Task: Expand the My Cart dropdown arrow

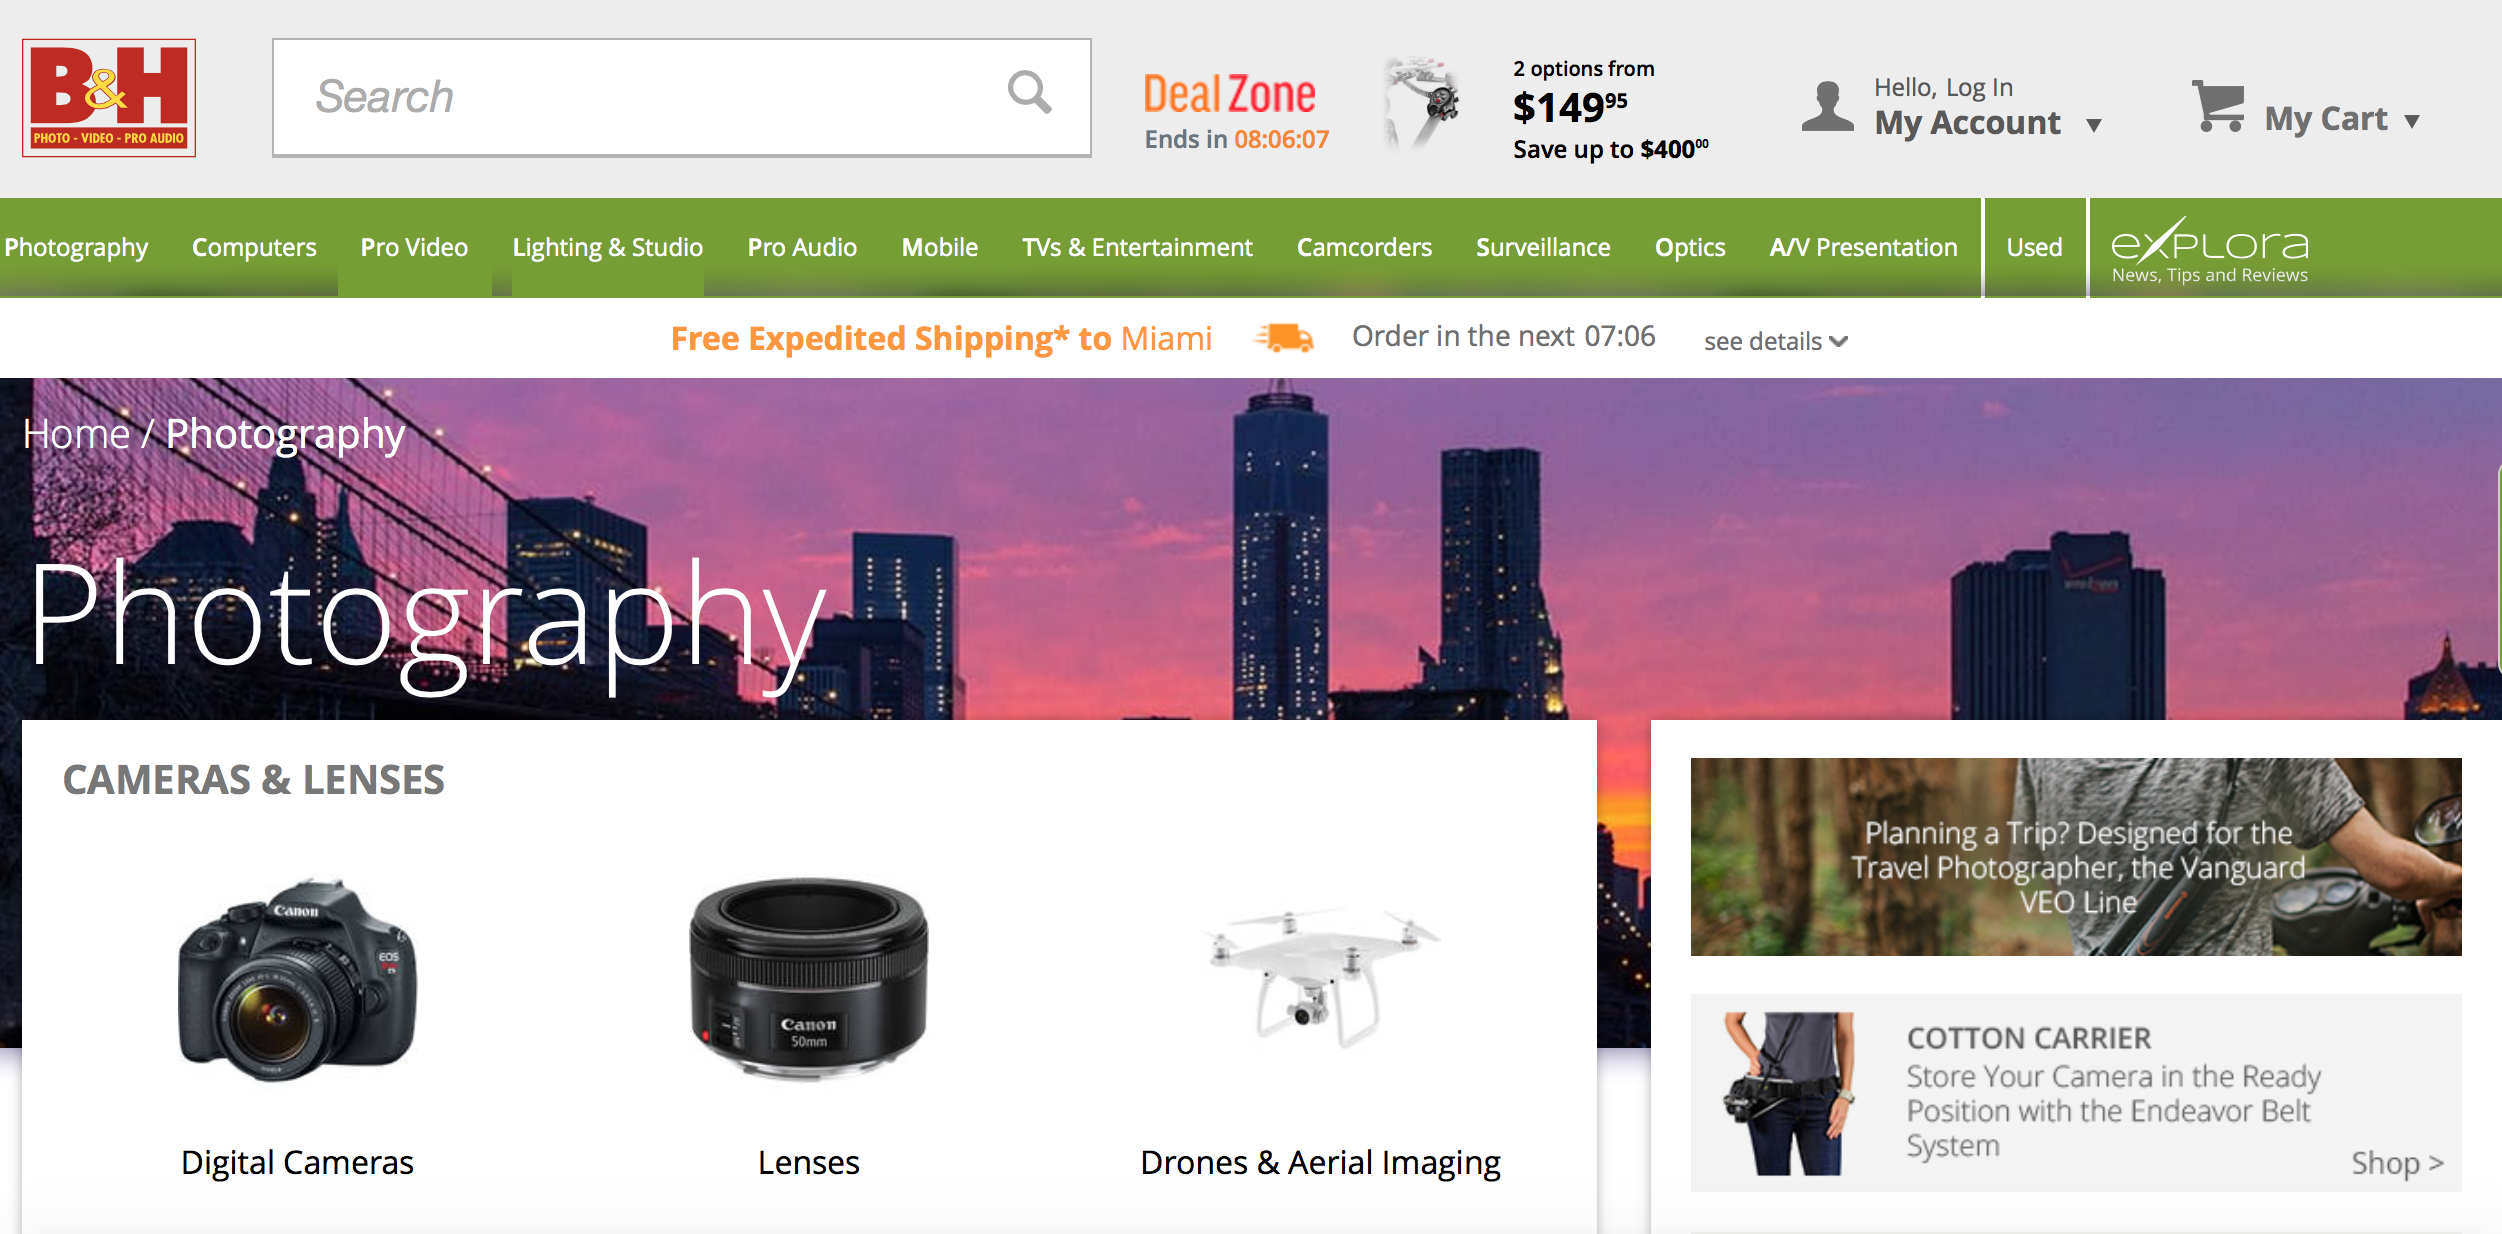Action: (x=2412, y=122)
